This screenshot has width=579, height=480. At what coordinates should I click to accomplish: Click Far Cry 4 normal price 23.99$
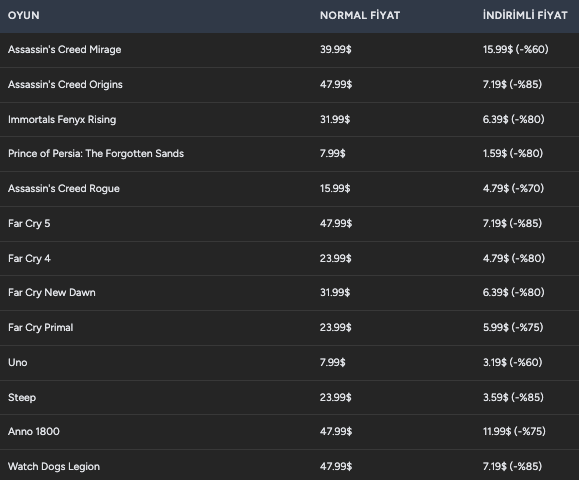[x=336, y=258]
